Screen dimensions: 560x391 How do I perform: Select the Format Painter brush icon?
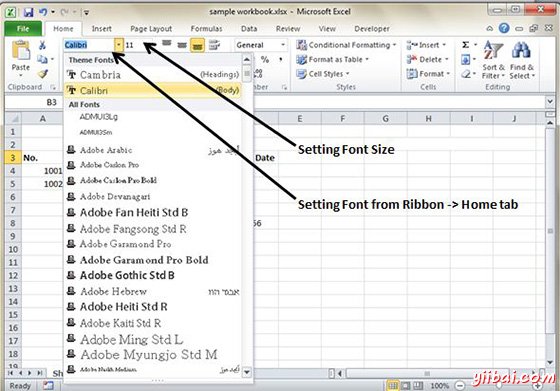click(42, 74)
